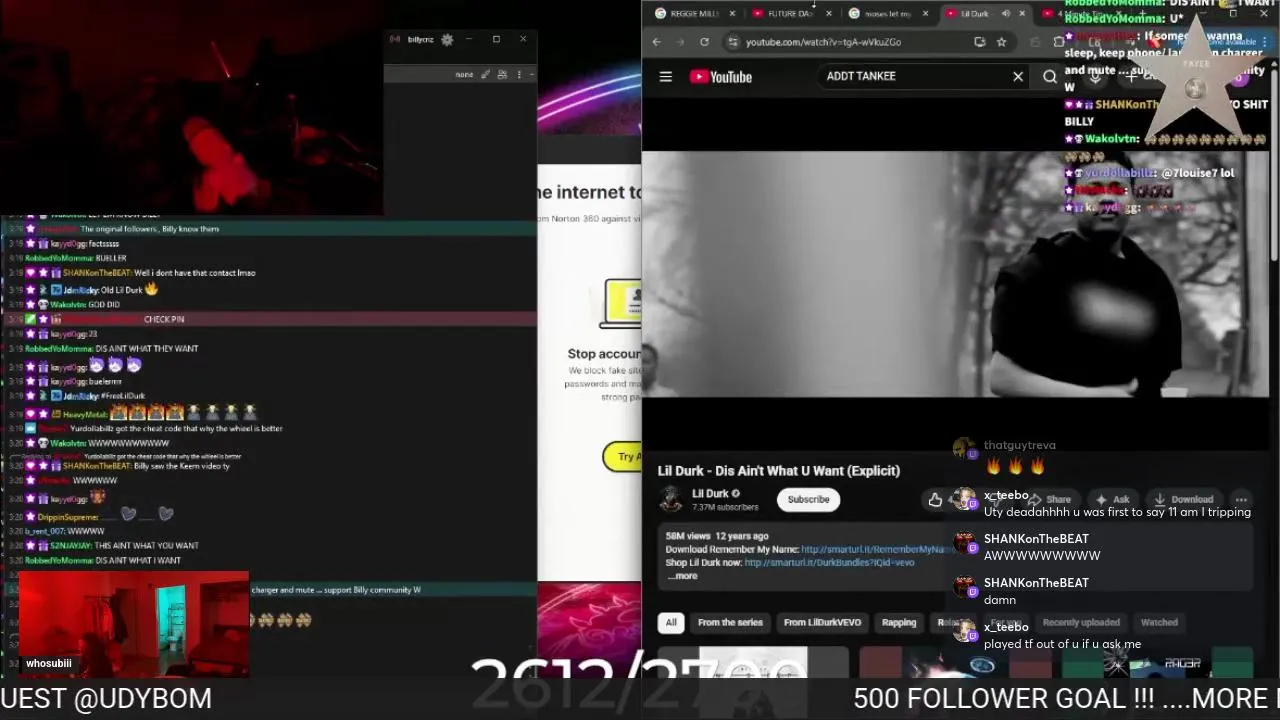Click the title 'Lil Durk - Dis Ain't What U Want (Explicit)'
1280x720 pixels.
point(779,470)
